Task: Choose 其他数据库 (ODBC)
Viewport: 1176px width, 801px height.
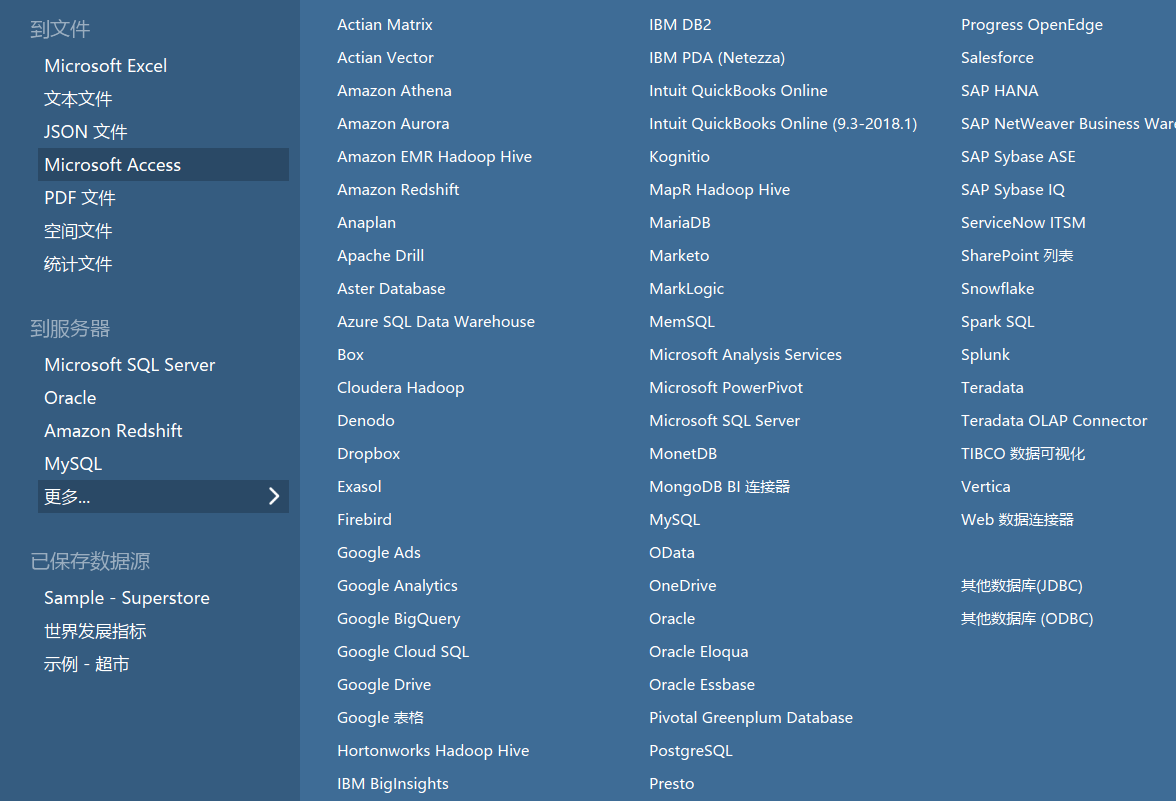Action: click(1027, 619)
